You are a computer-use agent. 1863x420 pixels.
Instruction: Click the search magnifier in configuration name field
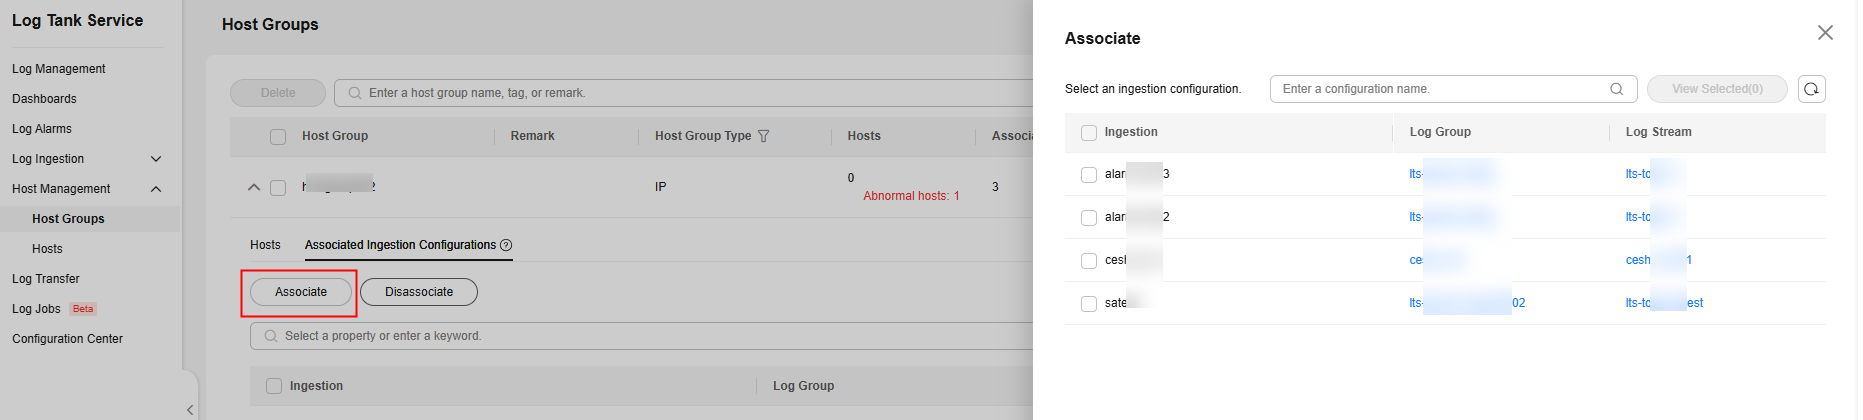[1616, 89]
